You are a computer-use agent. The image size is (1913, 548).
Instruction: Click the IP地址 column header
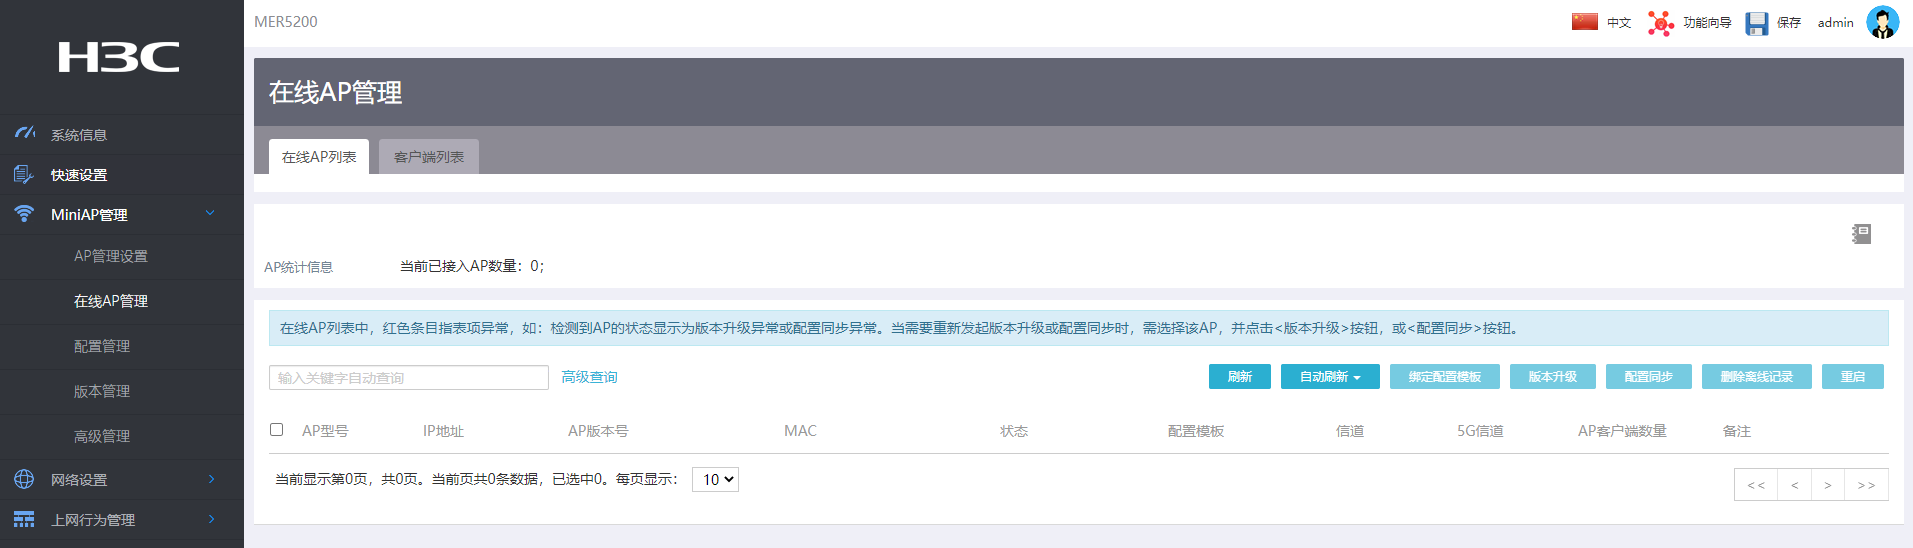point(443,431)
